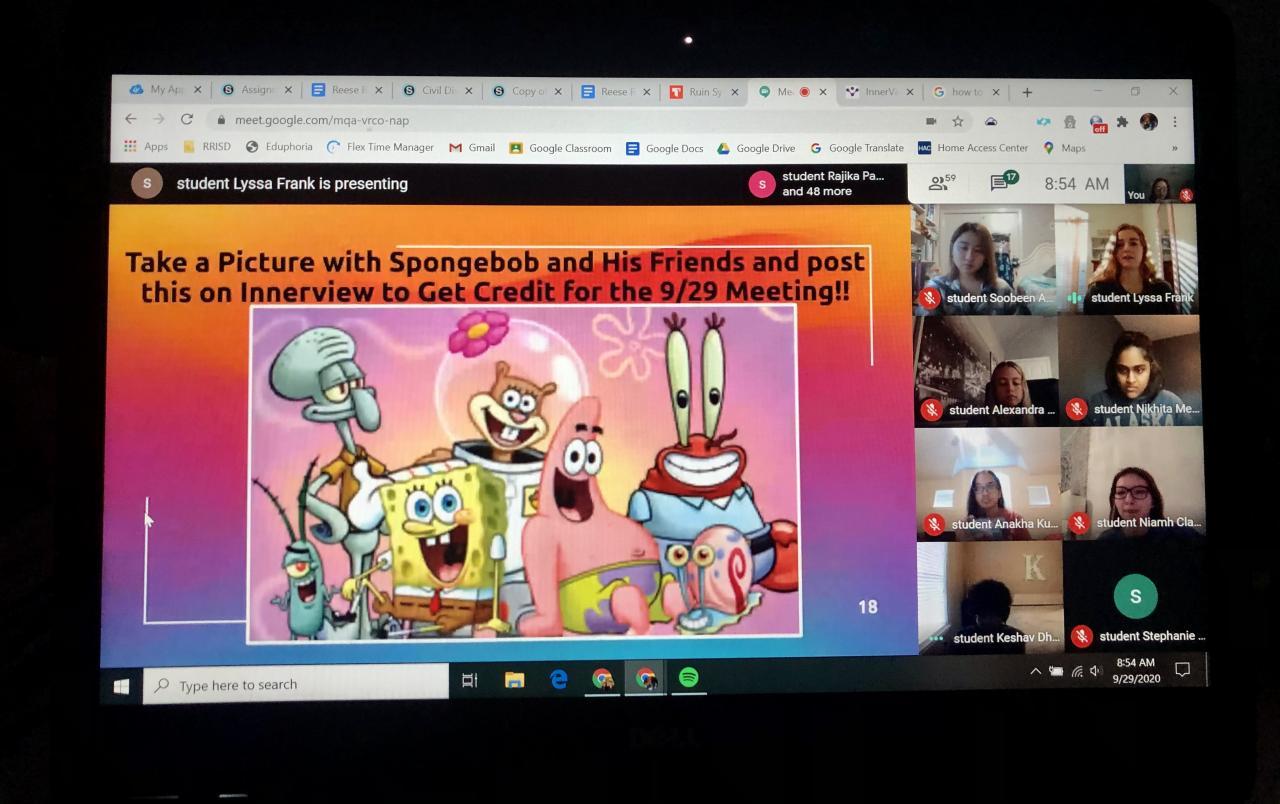Close the My Apps tab
This screenshot has width=1280, height=804.
click(197, 90)
